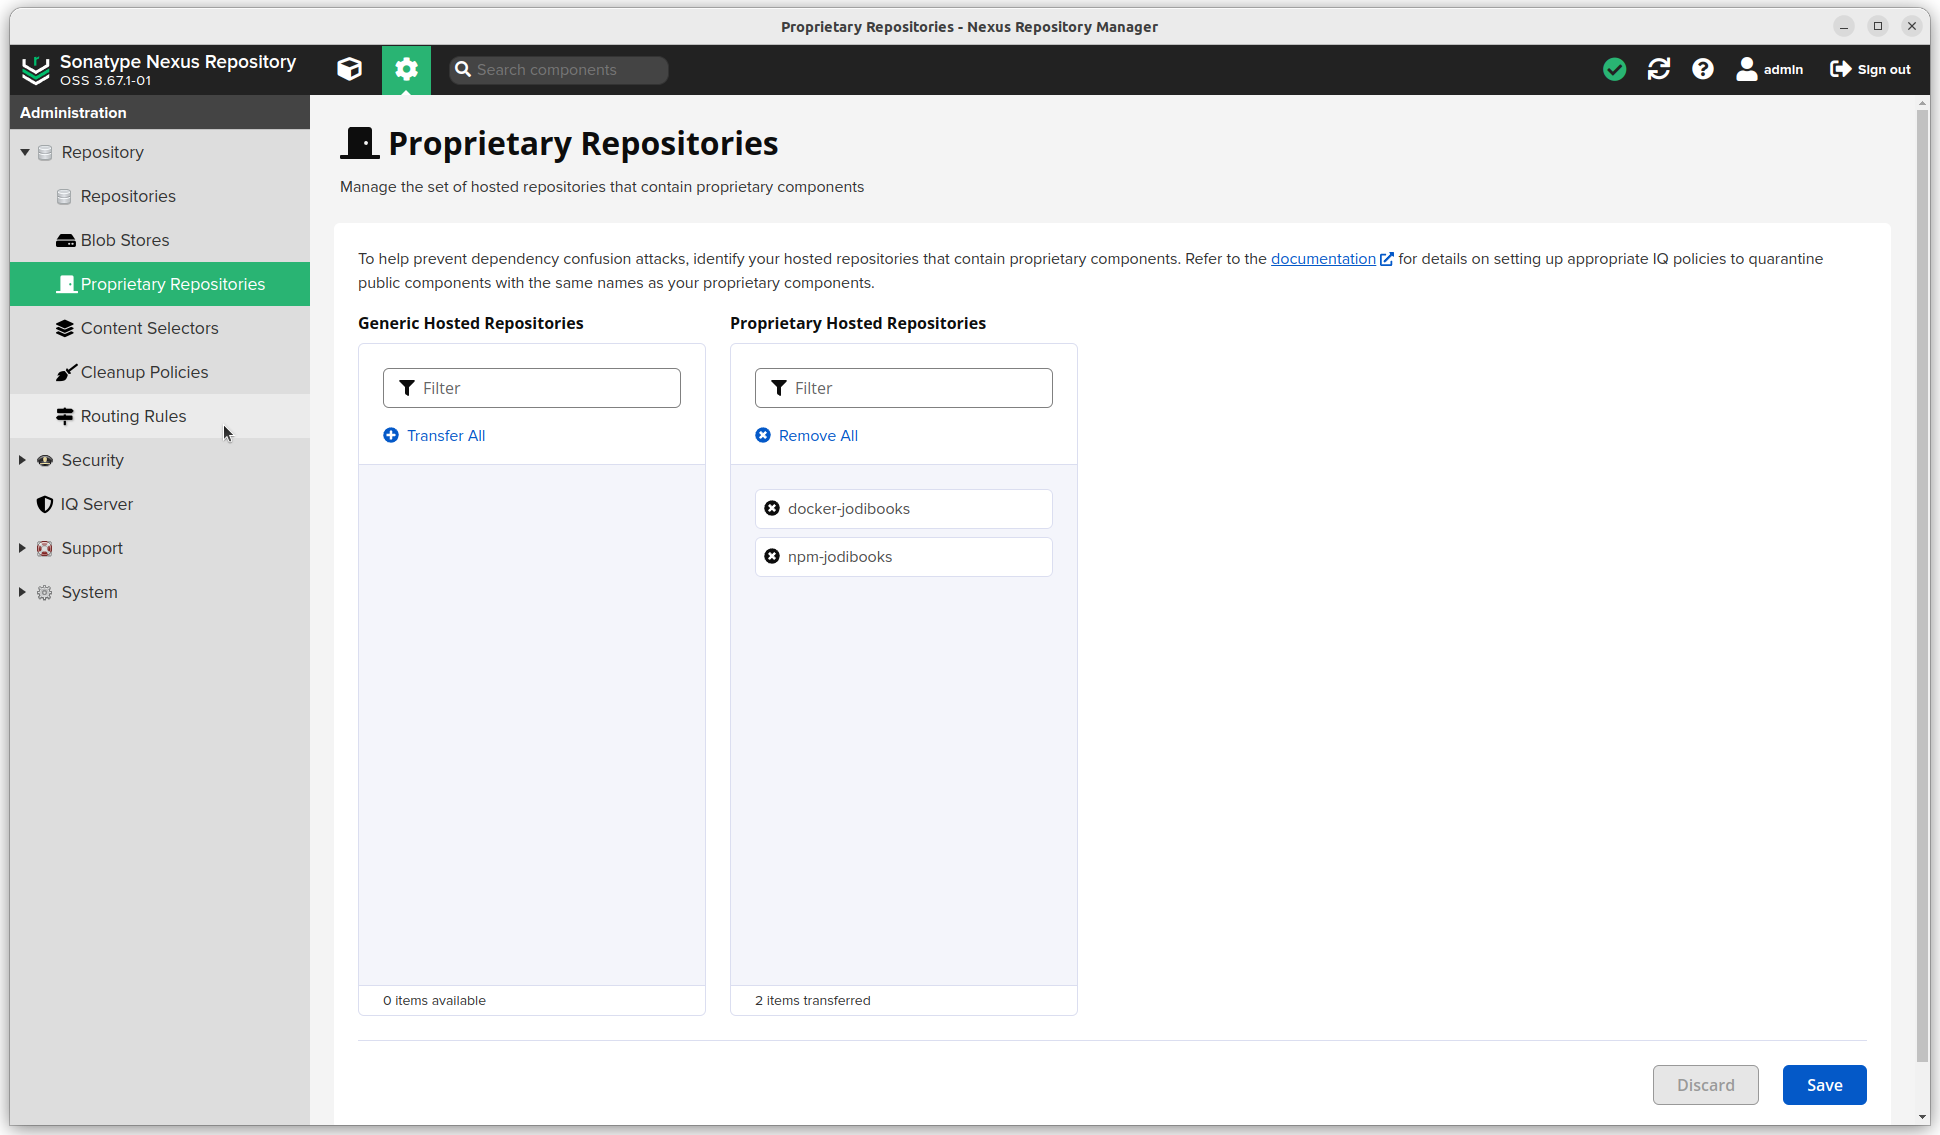Click the Remove All link
1940x1135 pixels.
click(818, 435)
